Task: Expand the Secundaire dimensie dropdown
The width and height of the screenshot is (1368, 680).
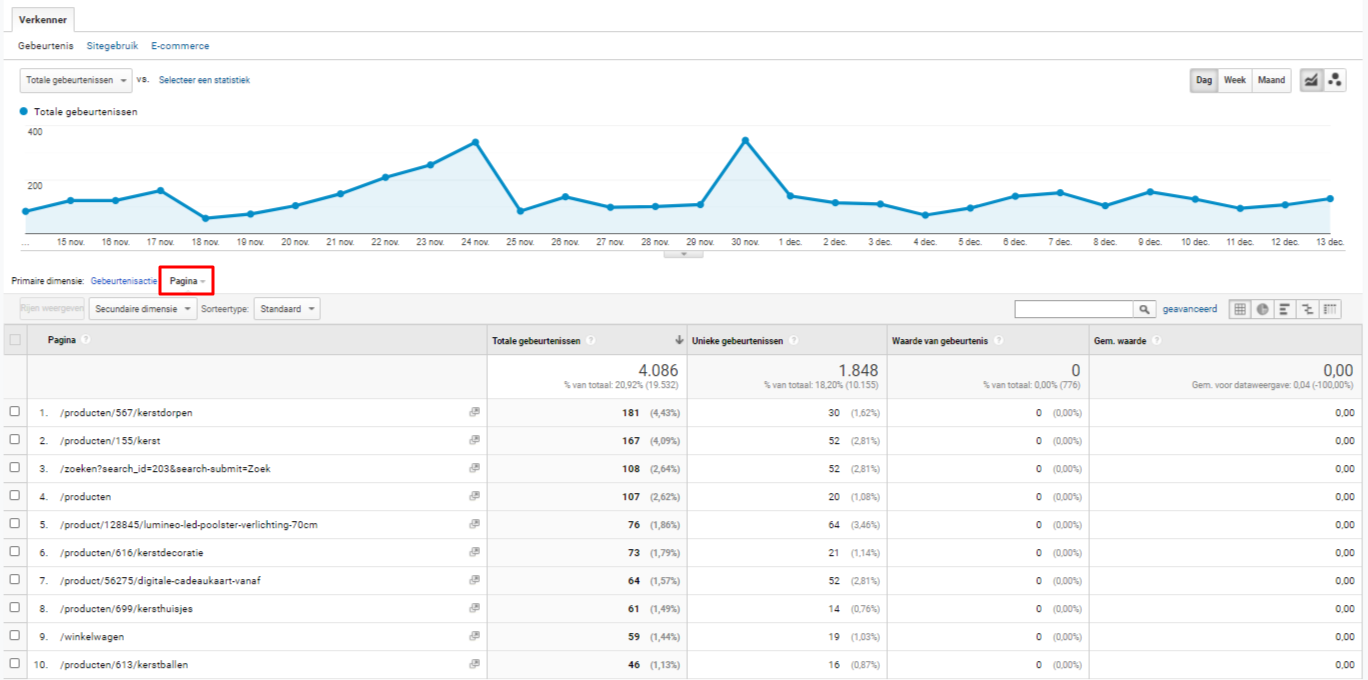Action: [x=143, y=310]
